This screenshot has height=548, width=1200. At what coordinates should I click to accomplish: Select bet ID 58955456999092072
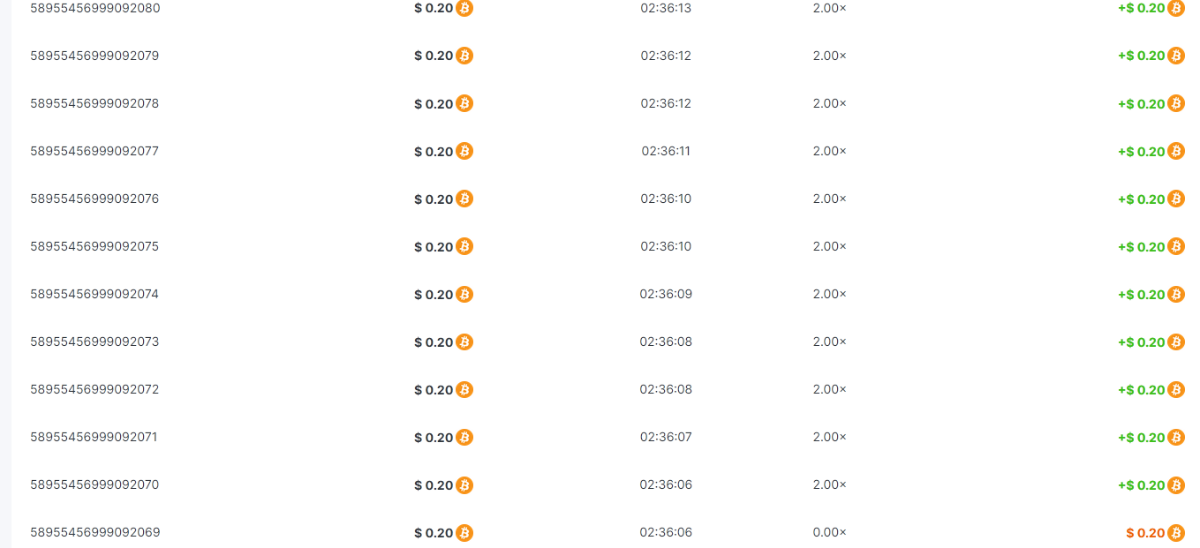point(95,389)
